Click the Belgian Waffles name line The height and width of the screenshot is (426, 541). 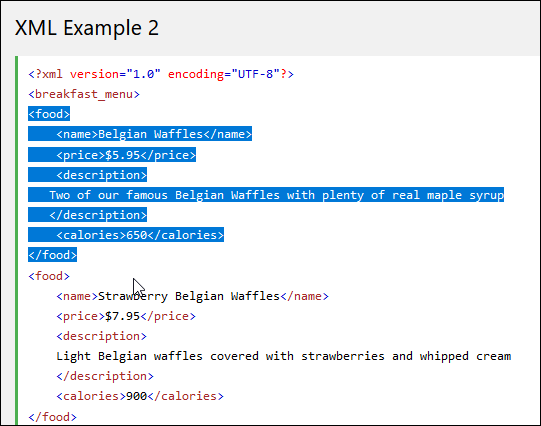coord(154,134)
